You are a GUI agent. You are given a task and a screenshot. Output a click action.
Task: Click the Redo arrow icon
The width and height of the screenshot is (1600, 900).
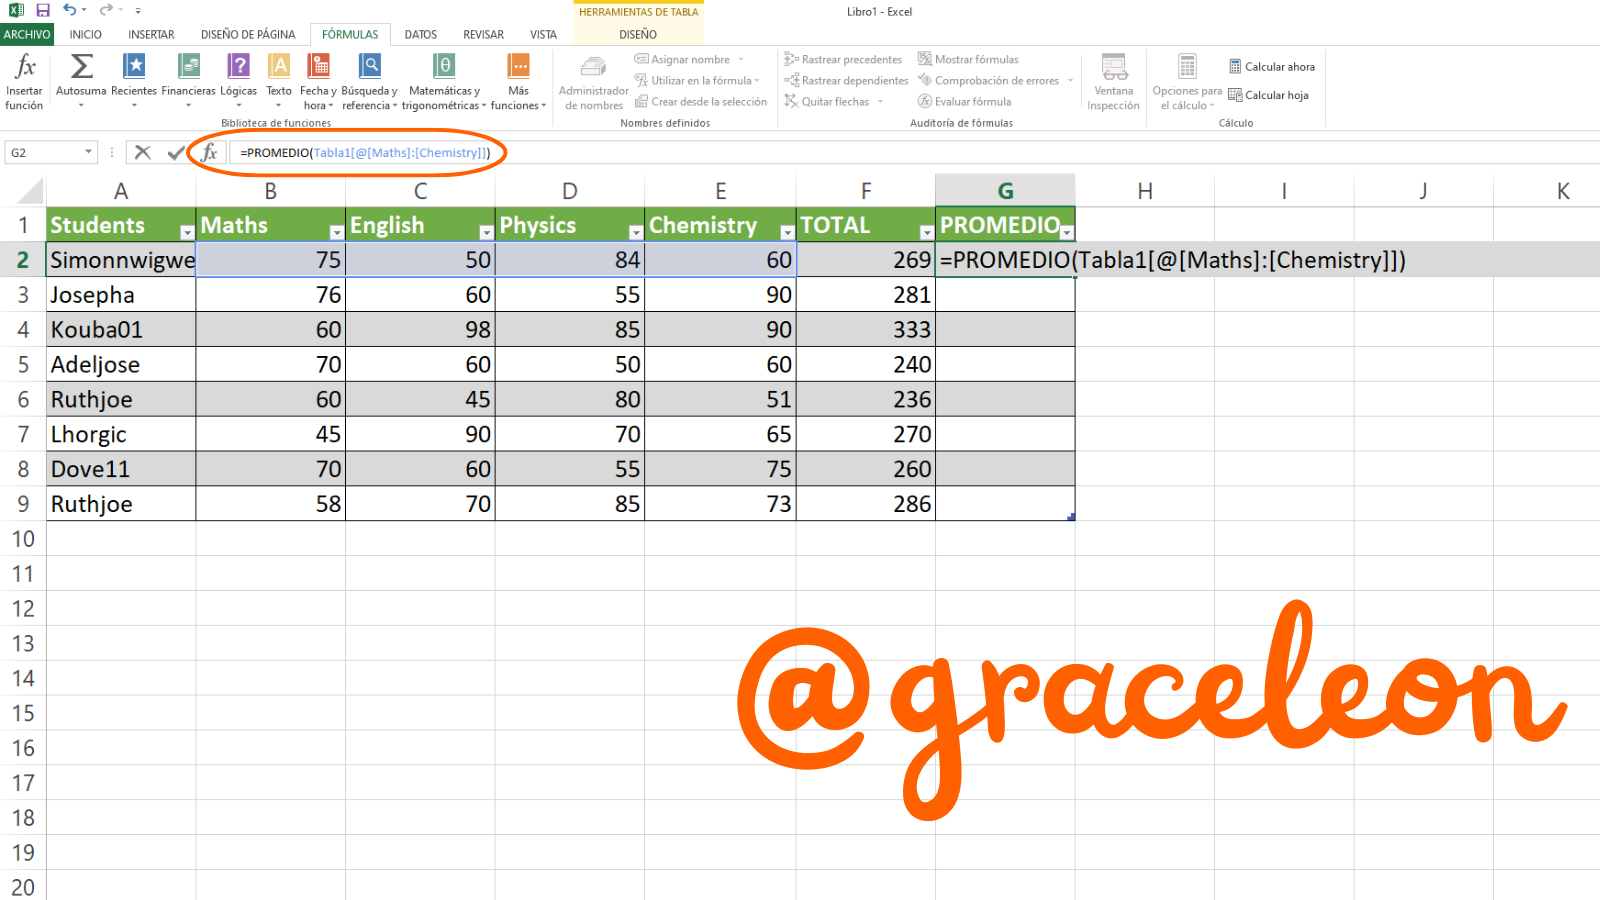105,10
